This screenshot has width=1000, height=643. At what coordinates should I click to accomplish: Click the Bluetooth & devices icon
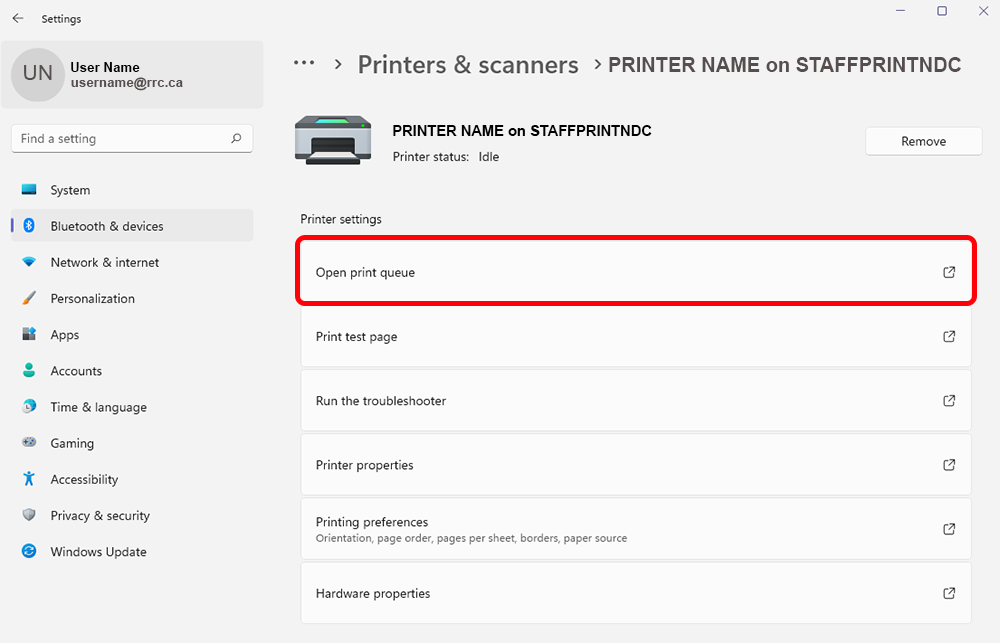tap(29, 226)
